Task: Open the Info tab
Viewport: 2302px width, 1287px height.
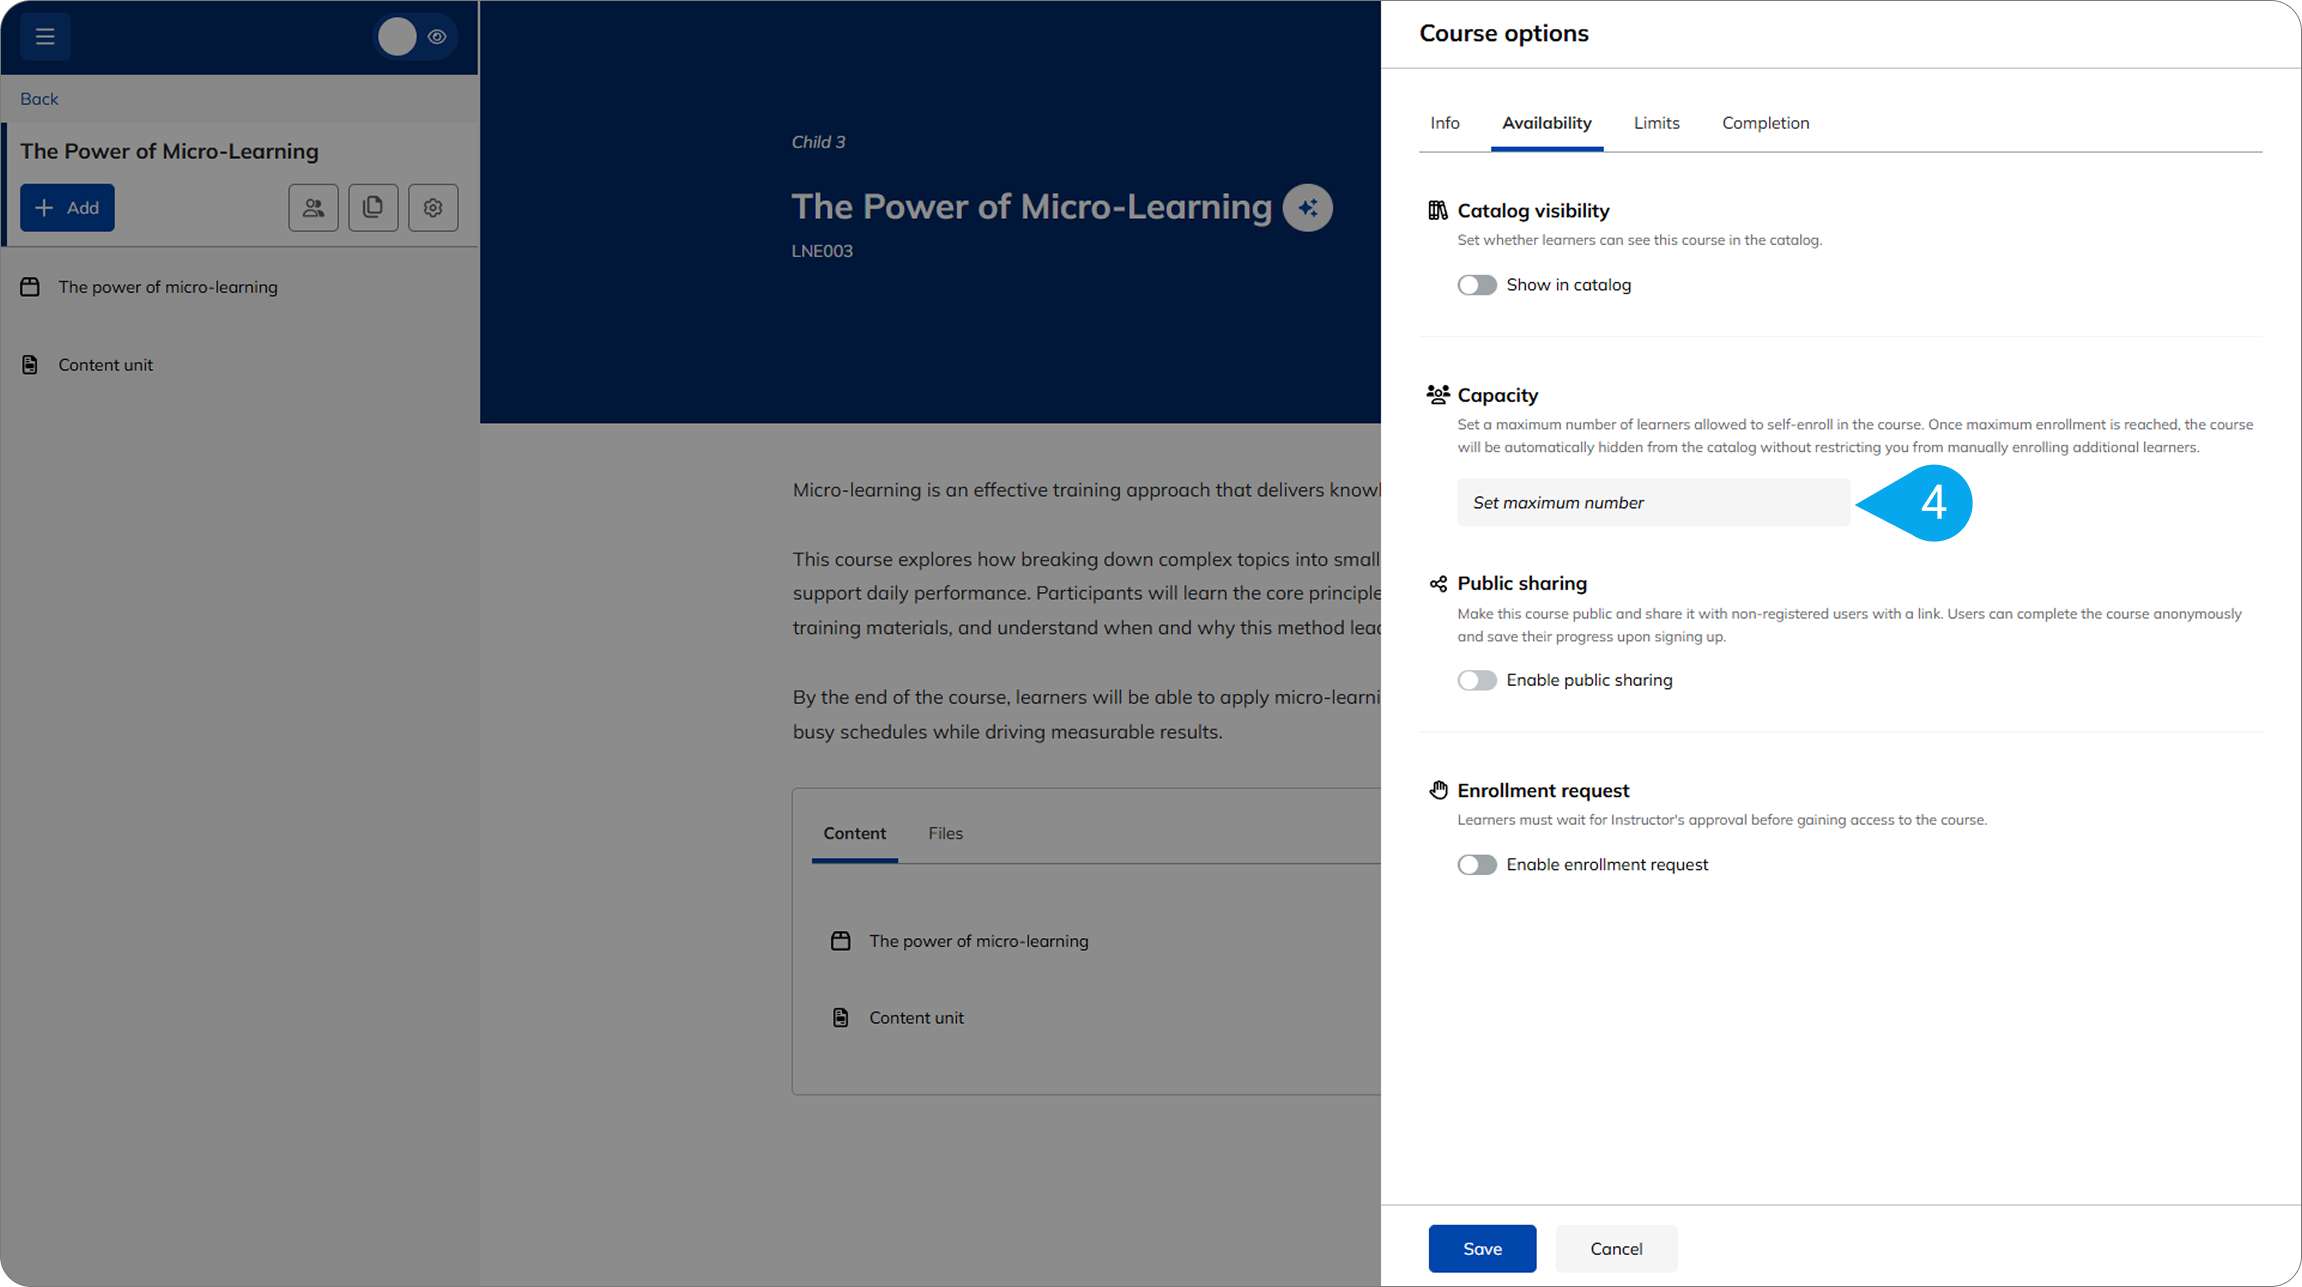Action: [1444, 123]
